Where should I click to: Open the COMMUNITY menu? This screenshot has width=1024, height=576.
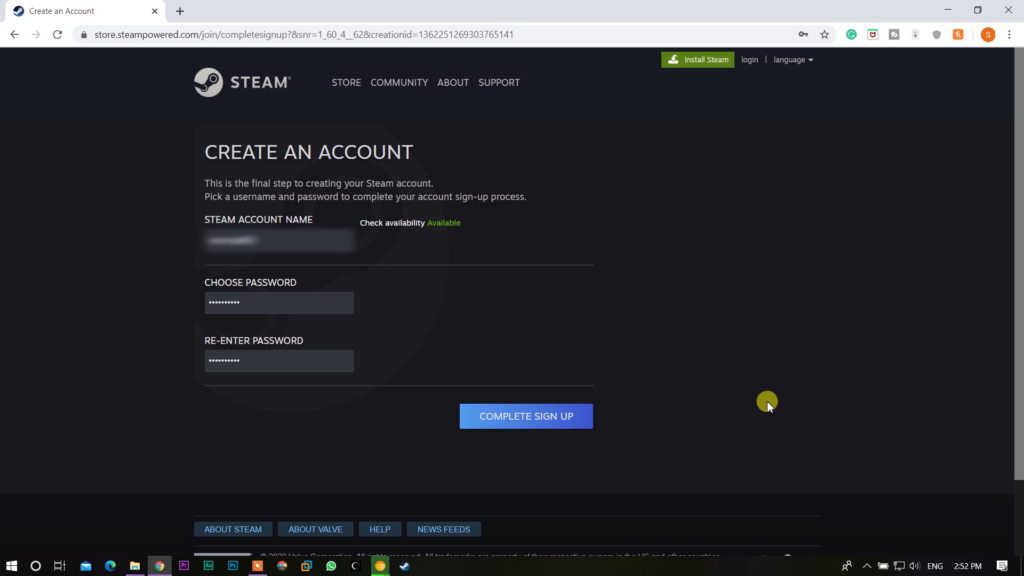coord(399,82)
